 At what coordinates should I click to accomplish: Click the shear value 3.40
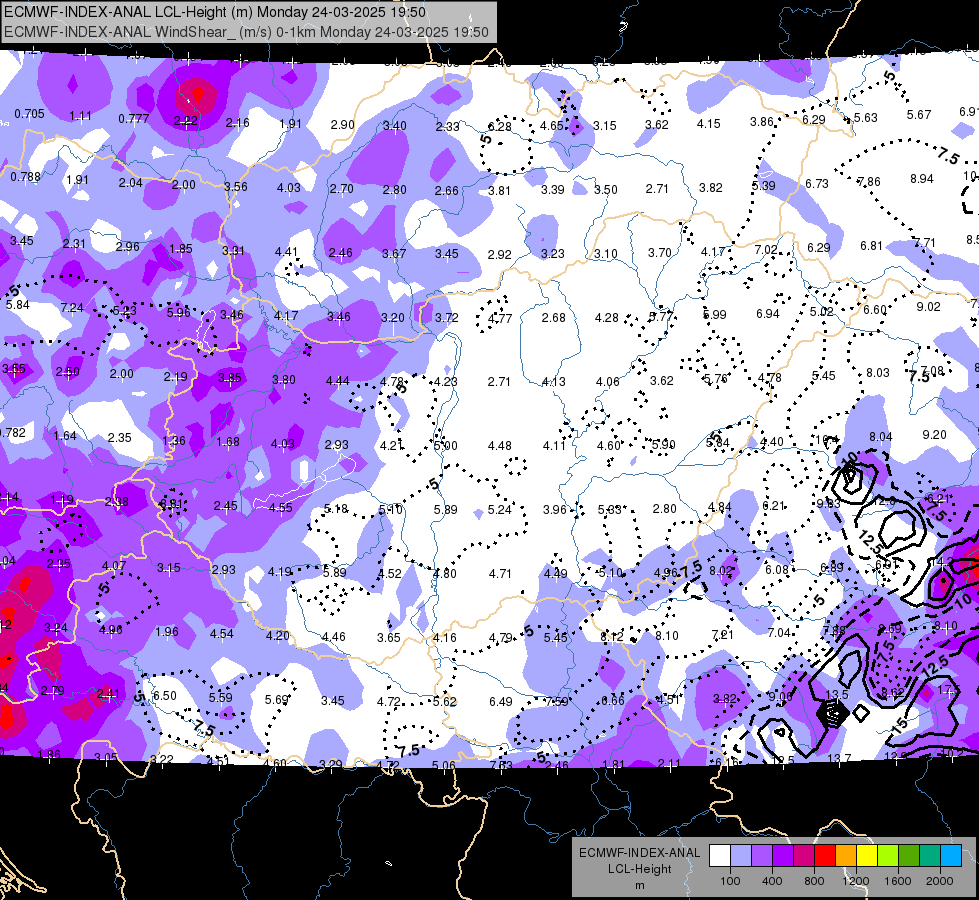(395, 126)
